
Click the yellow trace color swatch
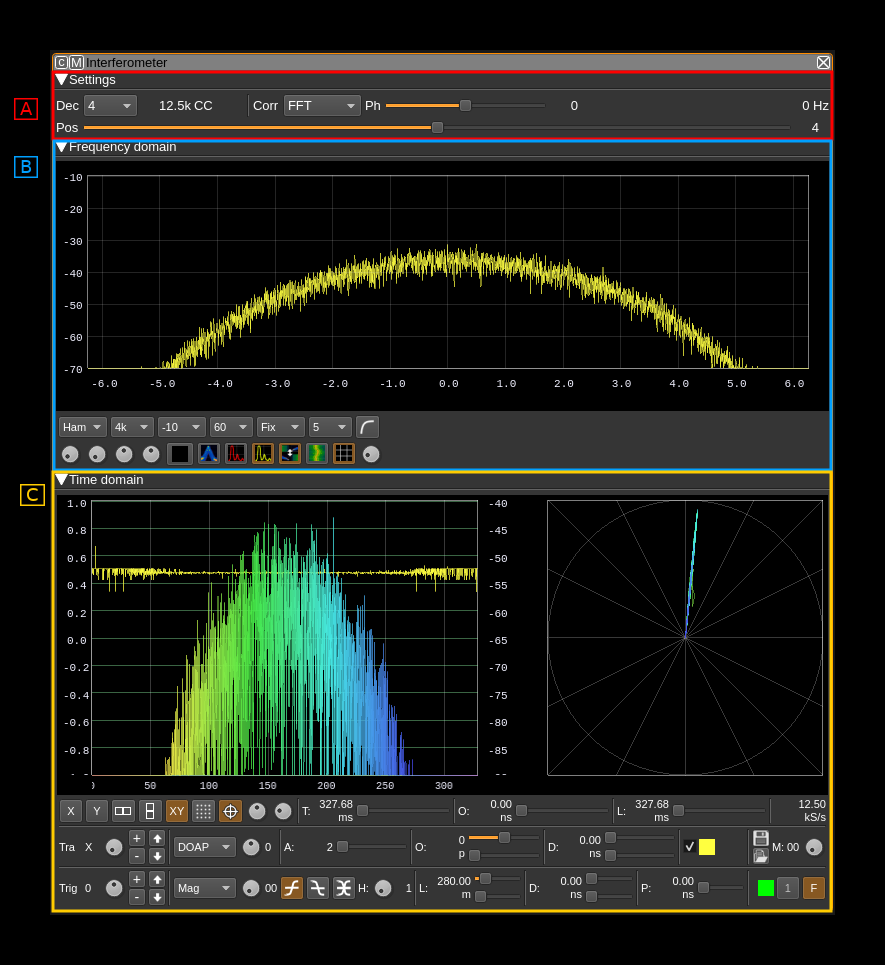point(707,847)
